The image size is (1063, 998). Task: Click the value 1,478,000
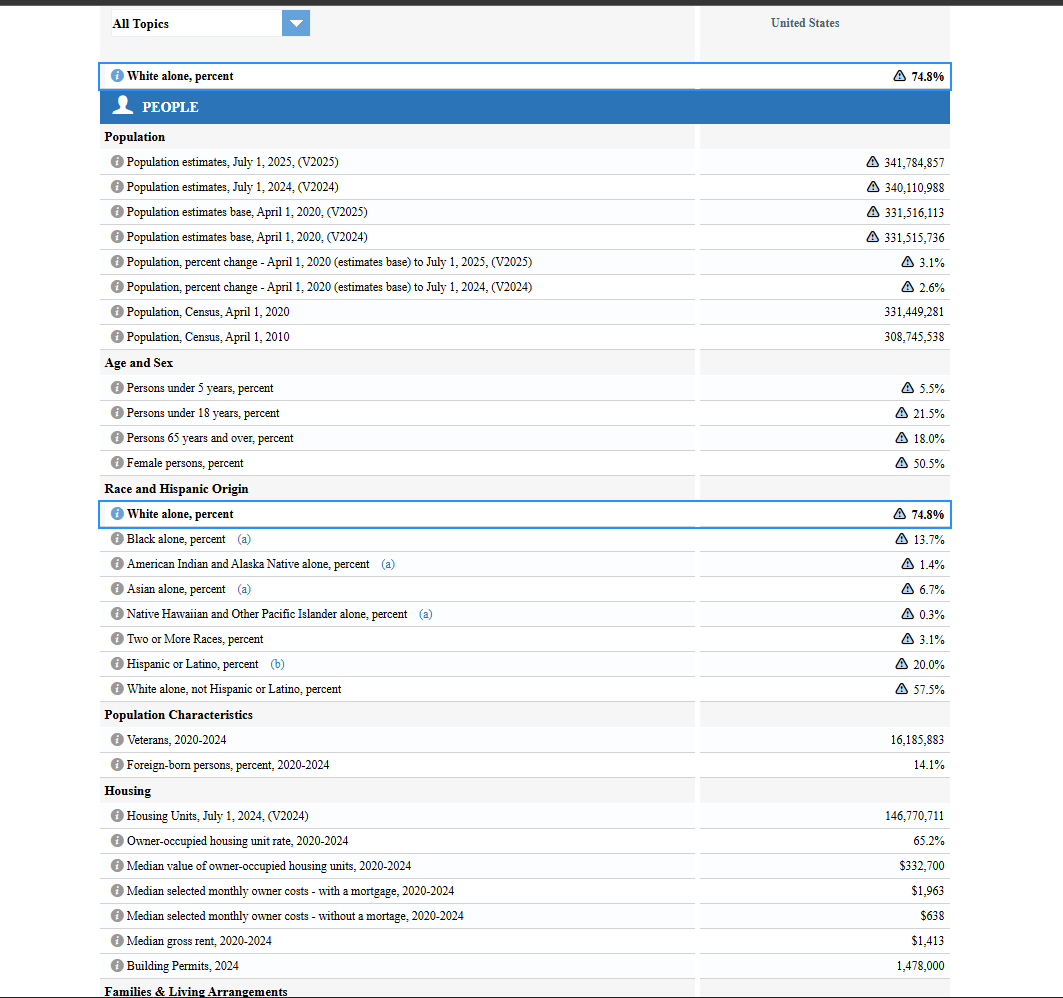920,965
